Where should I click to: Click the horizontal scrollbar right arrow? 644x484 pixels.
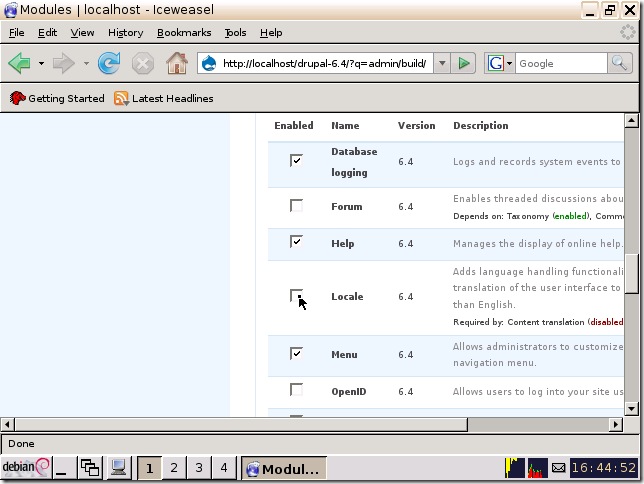pyautogui.click(x=616, y=424)
